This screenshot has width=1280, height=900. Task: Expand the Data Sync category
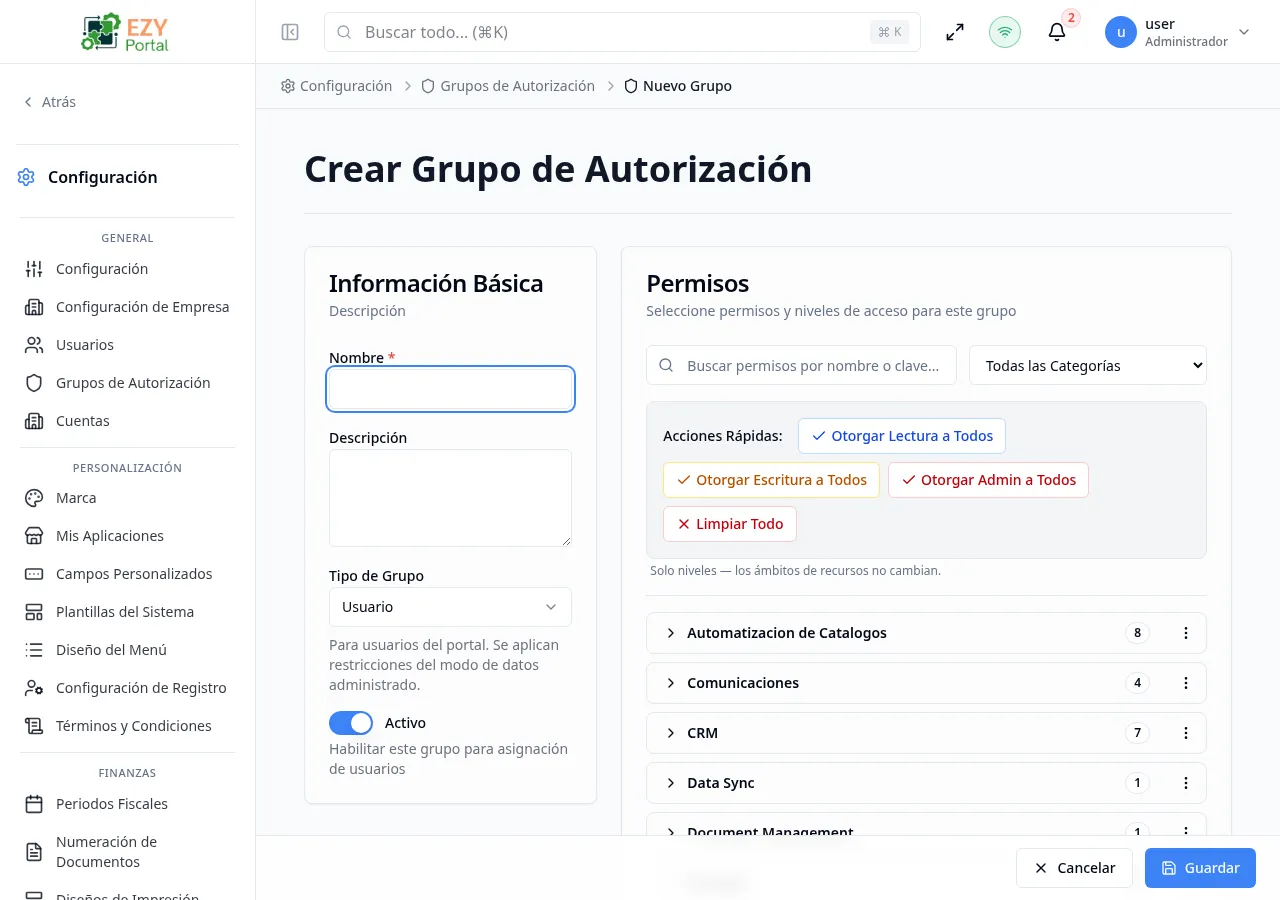click(671, 783)
